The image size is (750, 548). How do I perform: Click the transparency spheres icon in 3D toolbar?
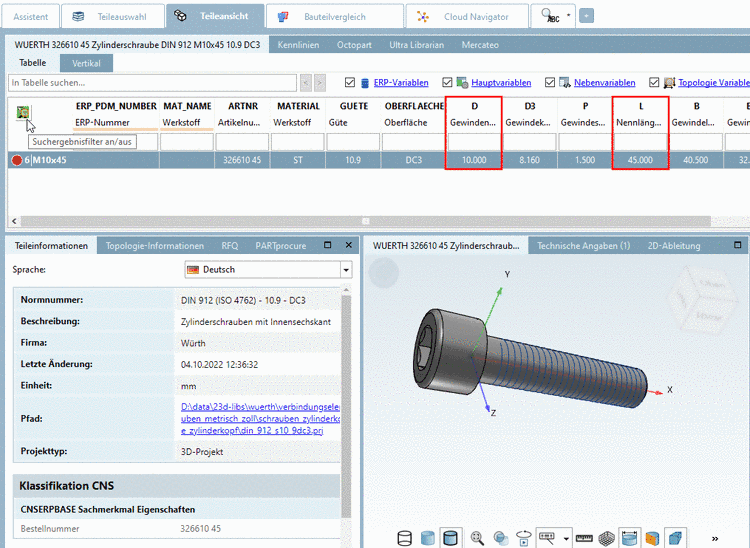pyautogui.click(x=501, y=538)
